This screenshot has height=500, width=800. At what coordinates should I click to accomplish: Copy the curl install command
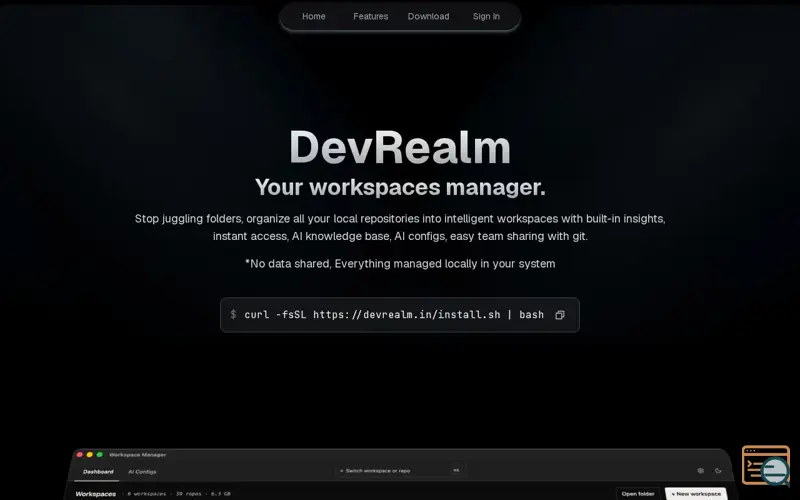(x=560, y=315)
